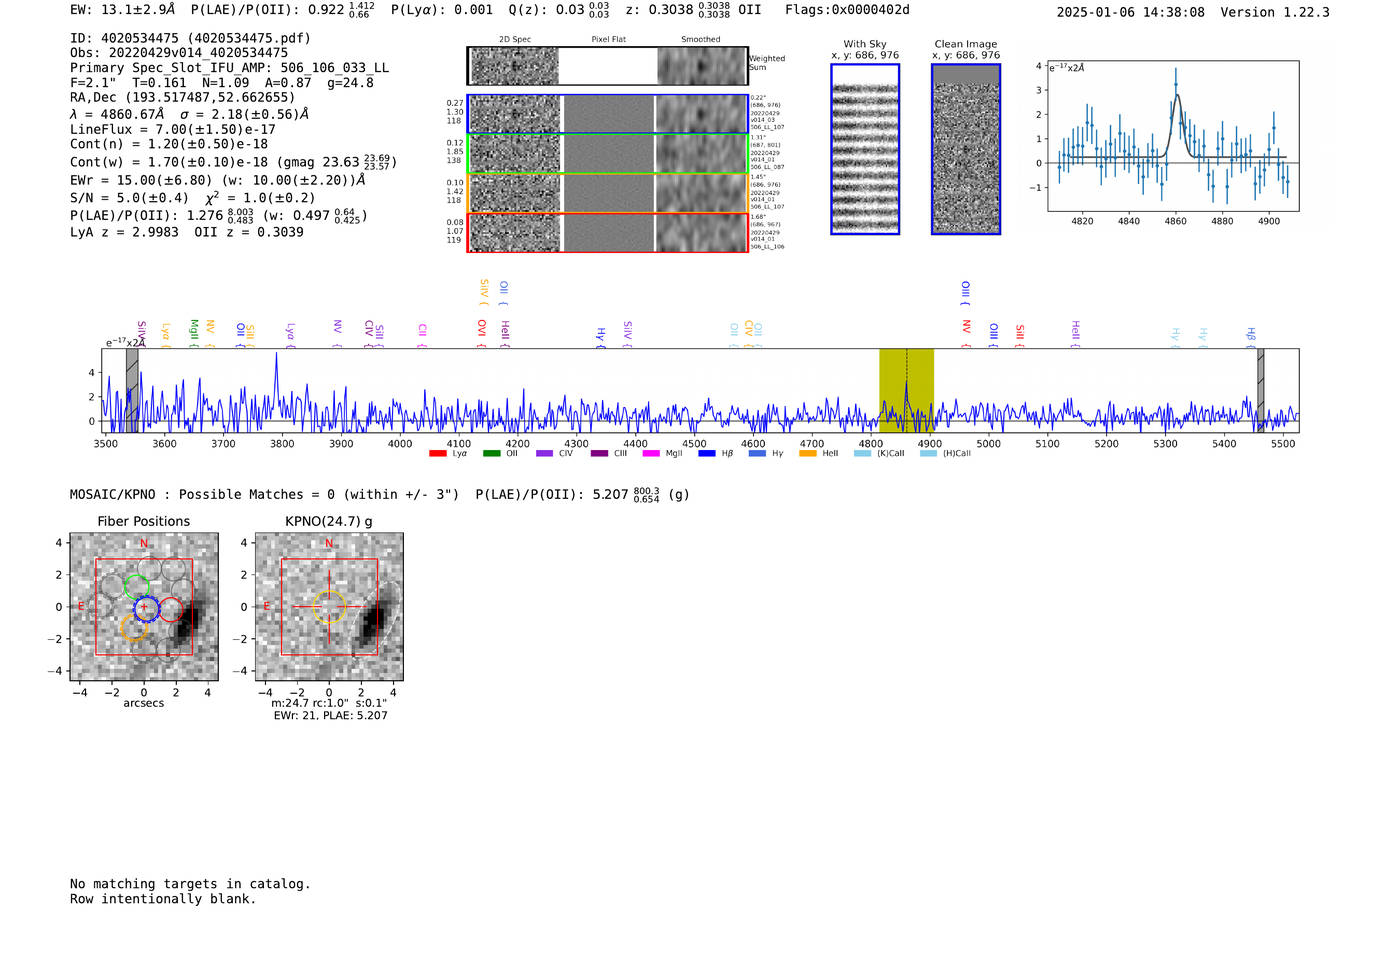Click the dark galaxy blob in KPNO image
Viewport: 1400px width, 953px height.
(x=376, y=622)
